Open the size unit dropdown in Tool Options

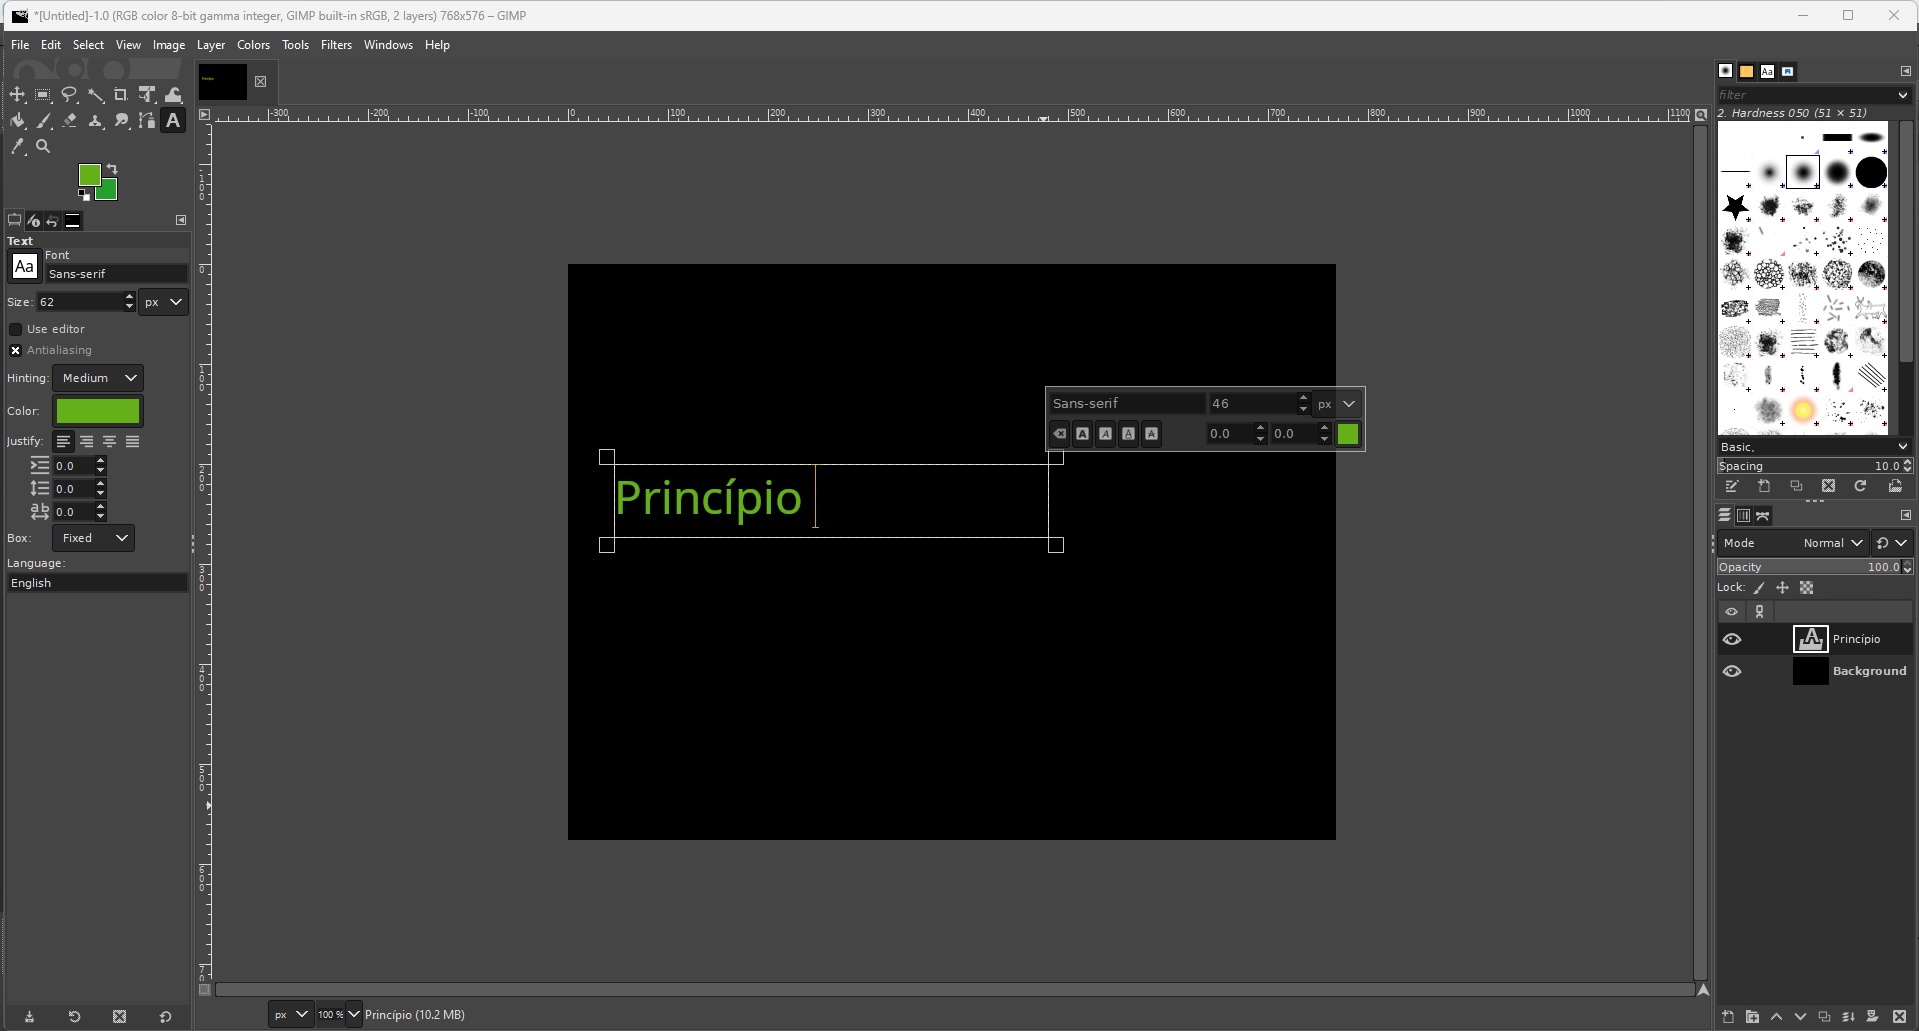[163, 302]
